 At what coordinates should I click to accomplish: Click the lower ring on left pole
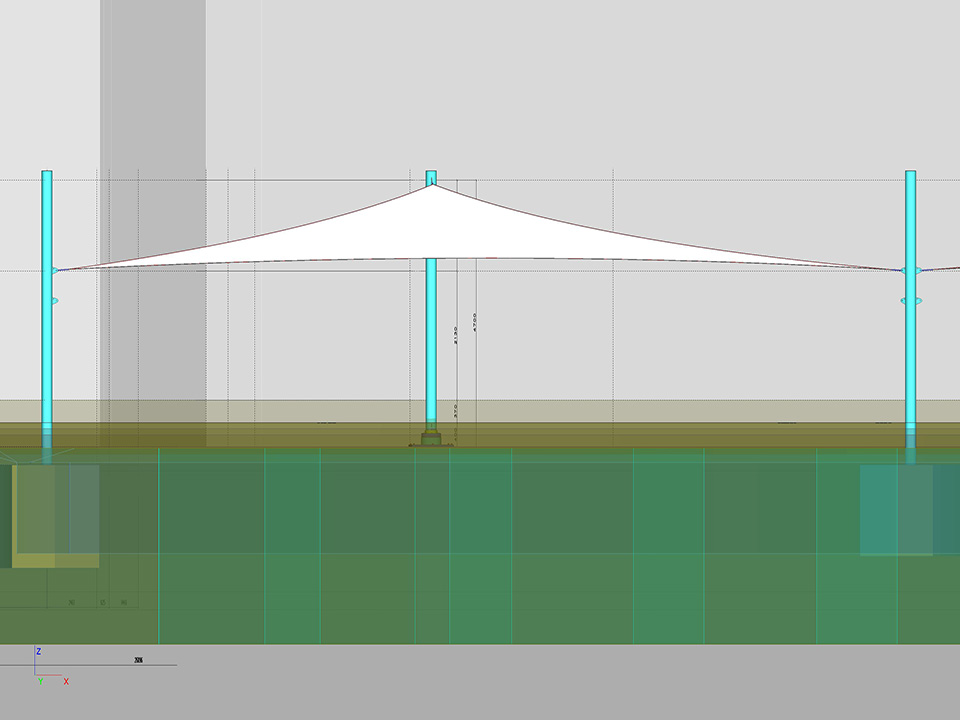(x=53, y=300)
